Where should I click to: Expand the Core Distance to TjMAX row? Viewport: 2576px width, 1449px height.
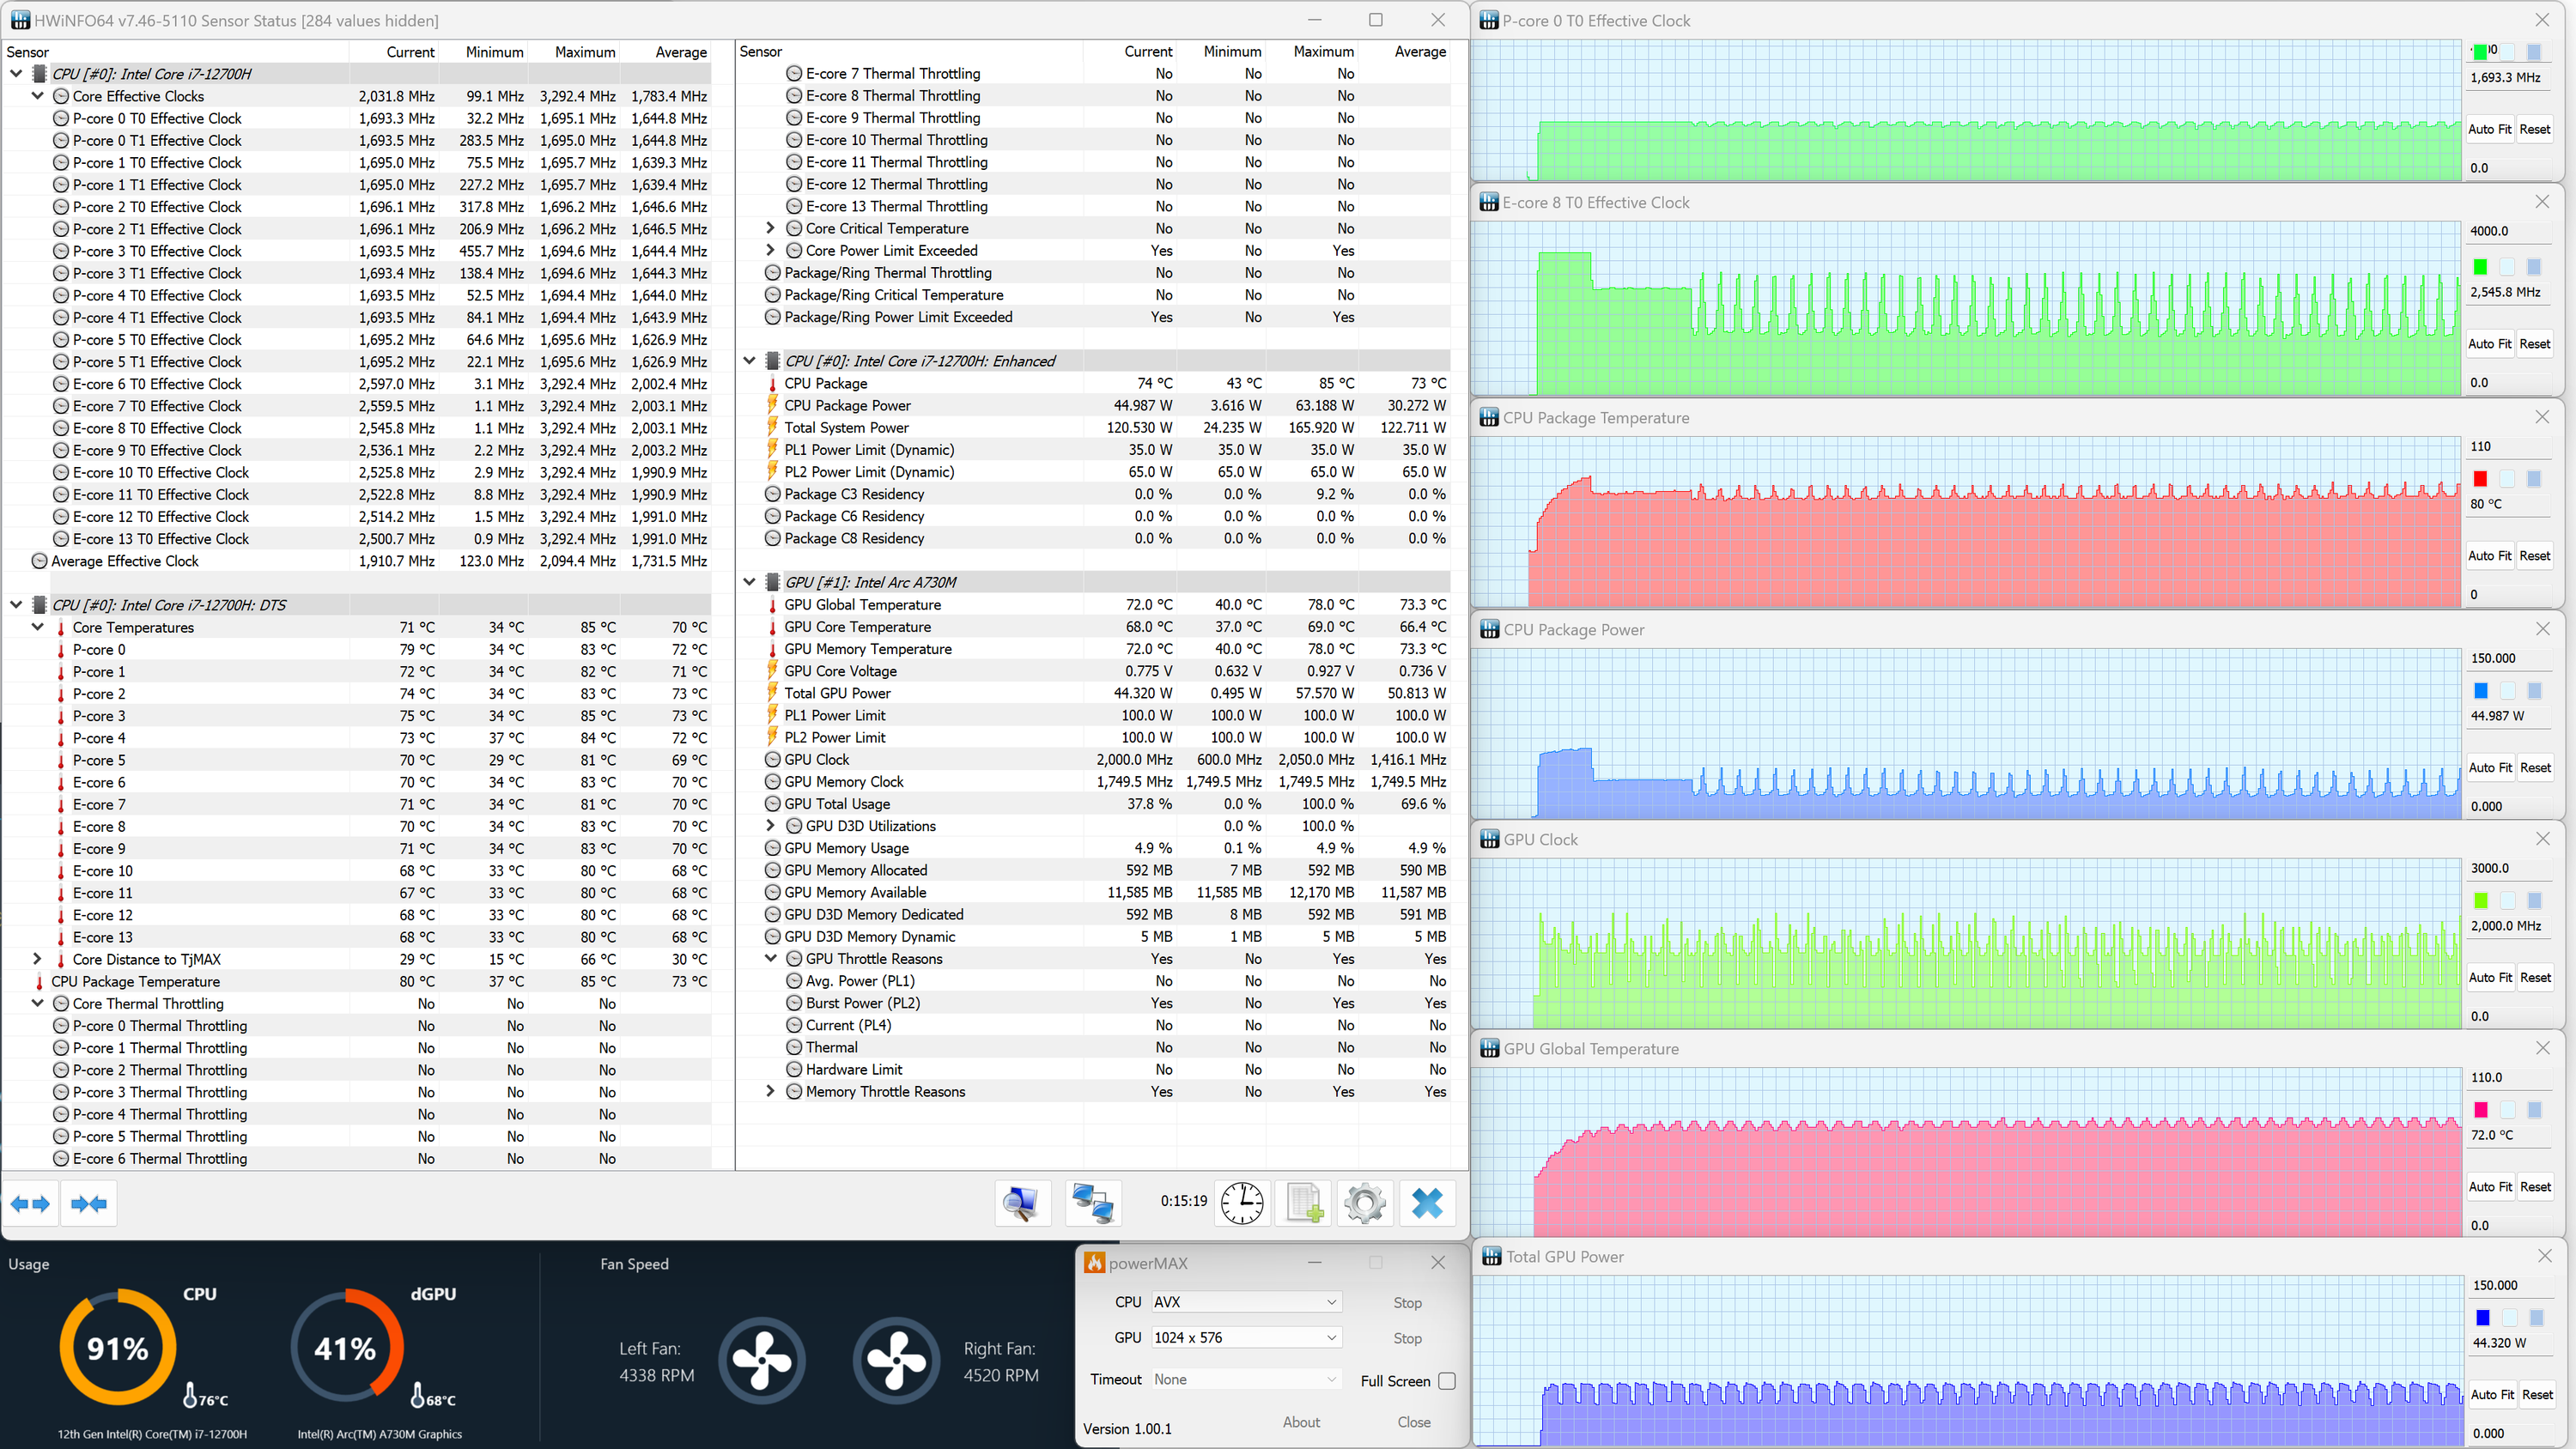pyautogui.click(x=37, y=959)
